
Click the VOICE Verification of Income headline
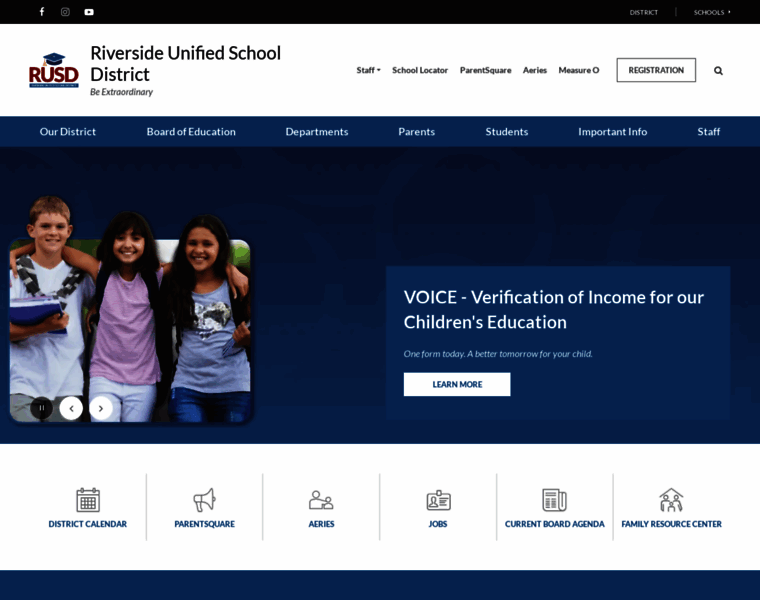click(x=554, y=310)
